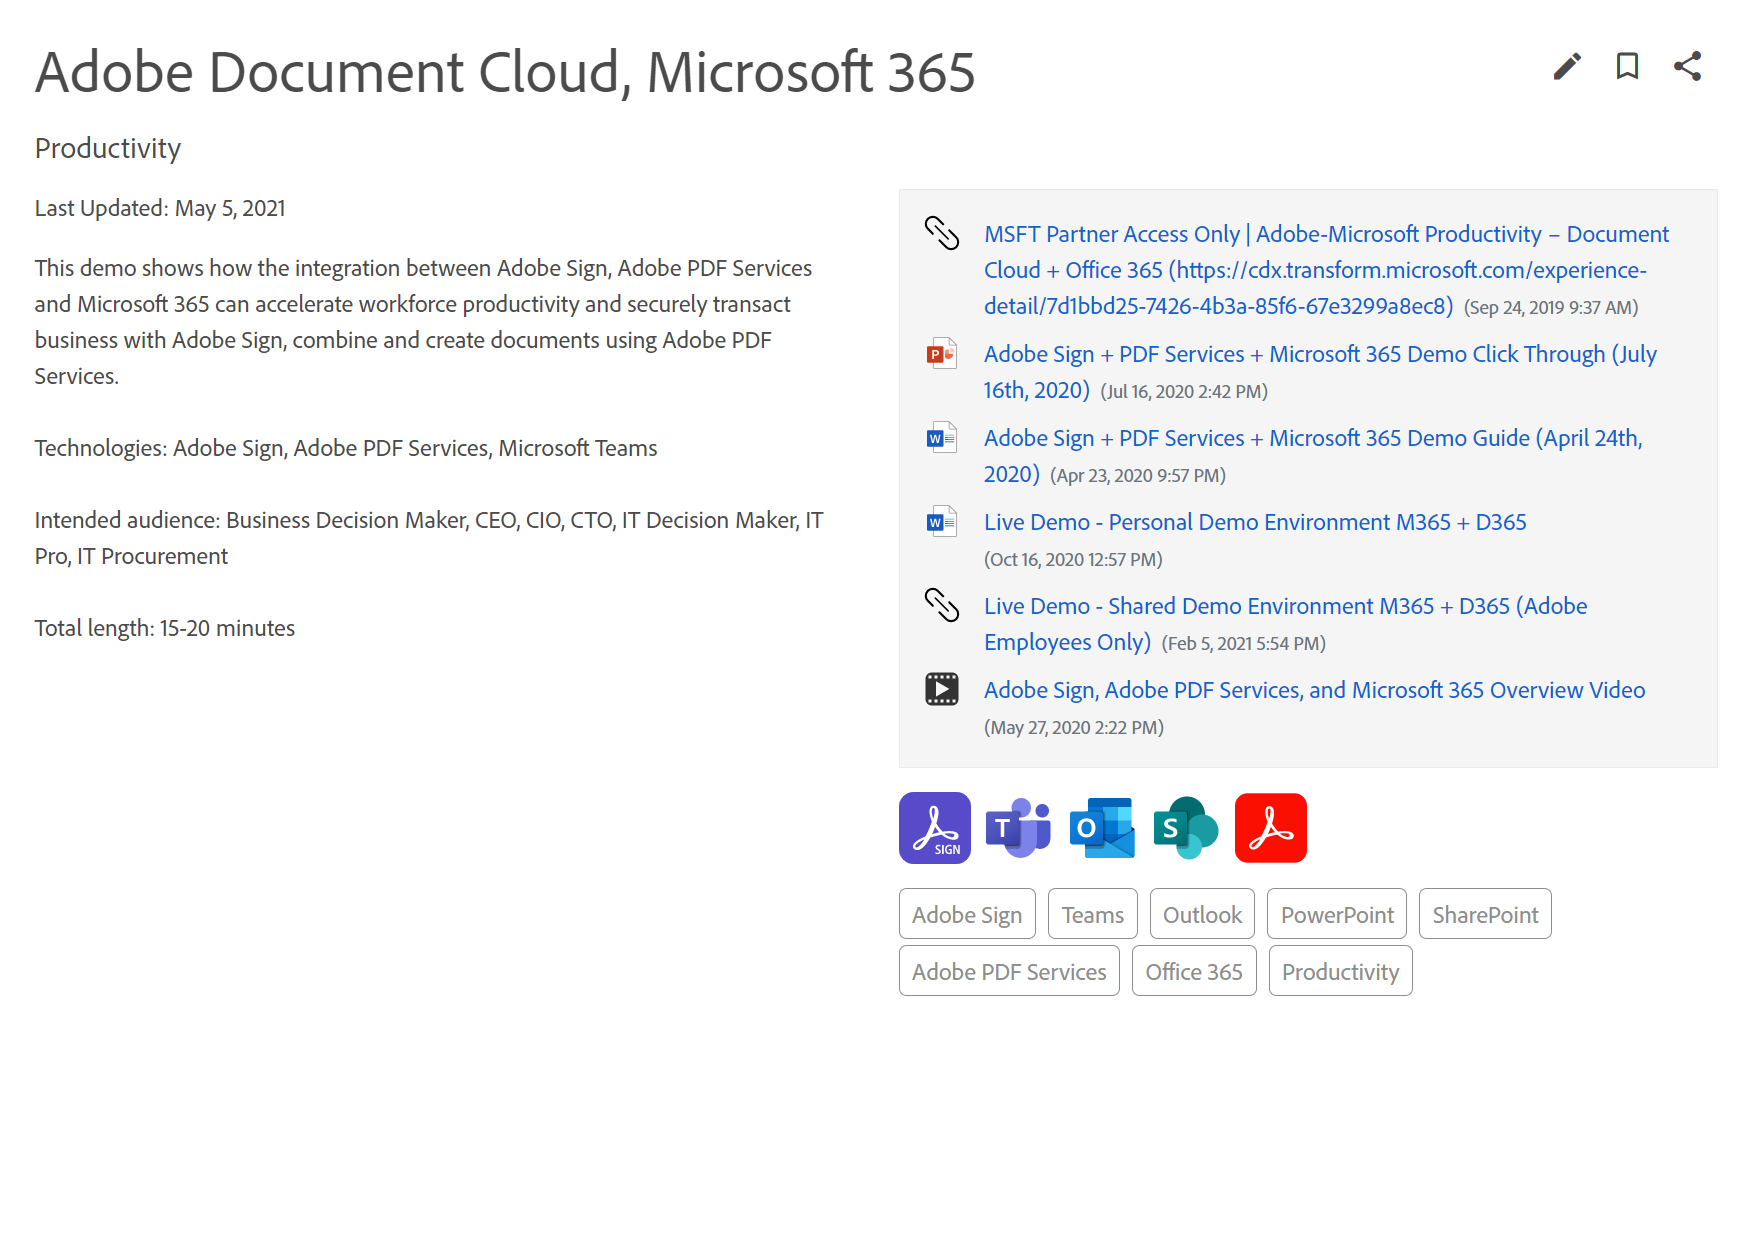
Task: Open Demo Click Through July 16th link
Action: (x=1320, y=372)
